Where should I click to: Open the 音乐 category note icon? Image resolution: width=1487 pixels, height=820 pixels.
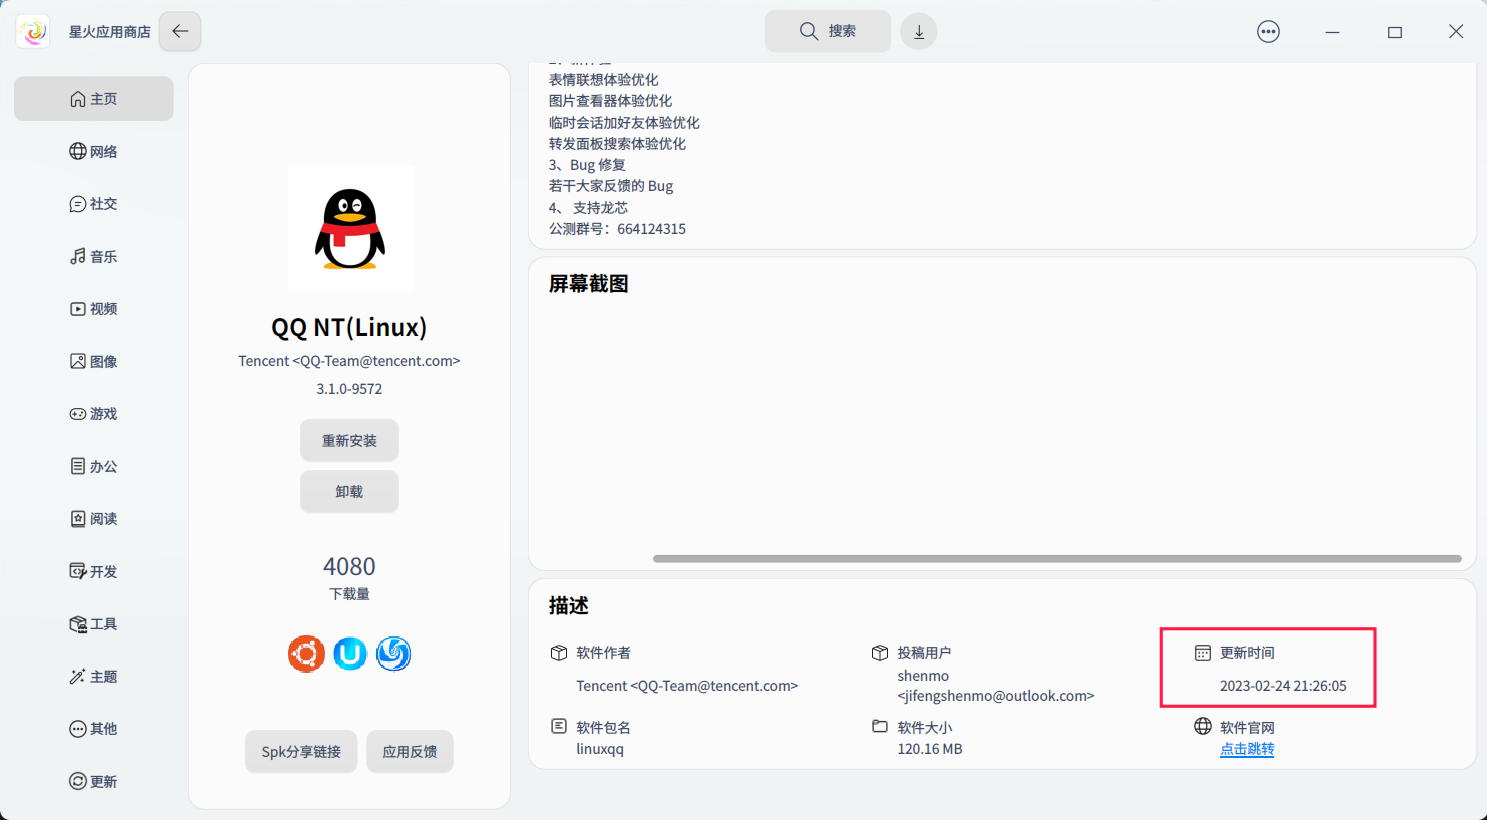77,256
